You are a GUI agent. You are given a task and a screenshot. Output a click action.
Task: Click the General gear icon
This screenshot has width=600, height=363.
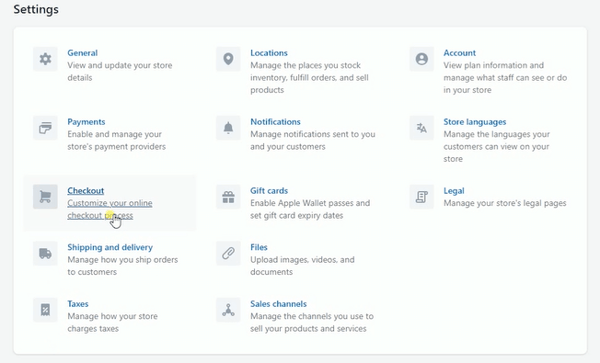point(45,59)
